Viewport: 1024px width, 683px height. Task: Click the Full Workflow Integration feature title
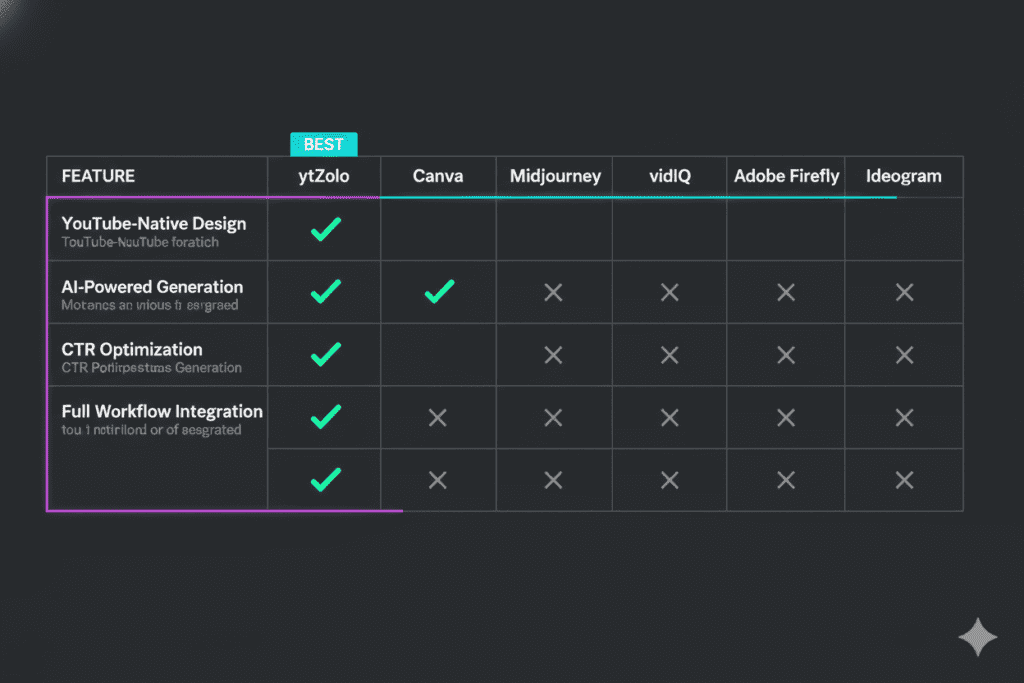click(162, 411)
